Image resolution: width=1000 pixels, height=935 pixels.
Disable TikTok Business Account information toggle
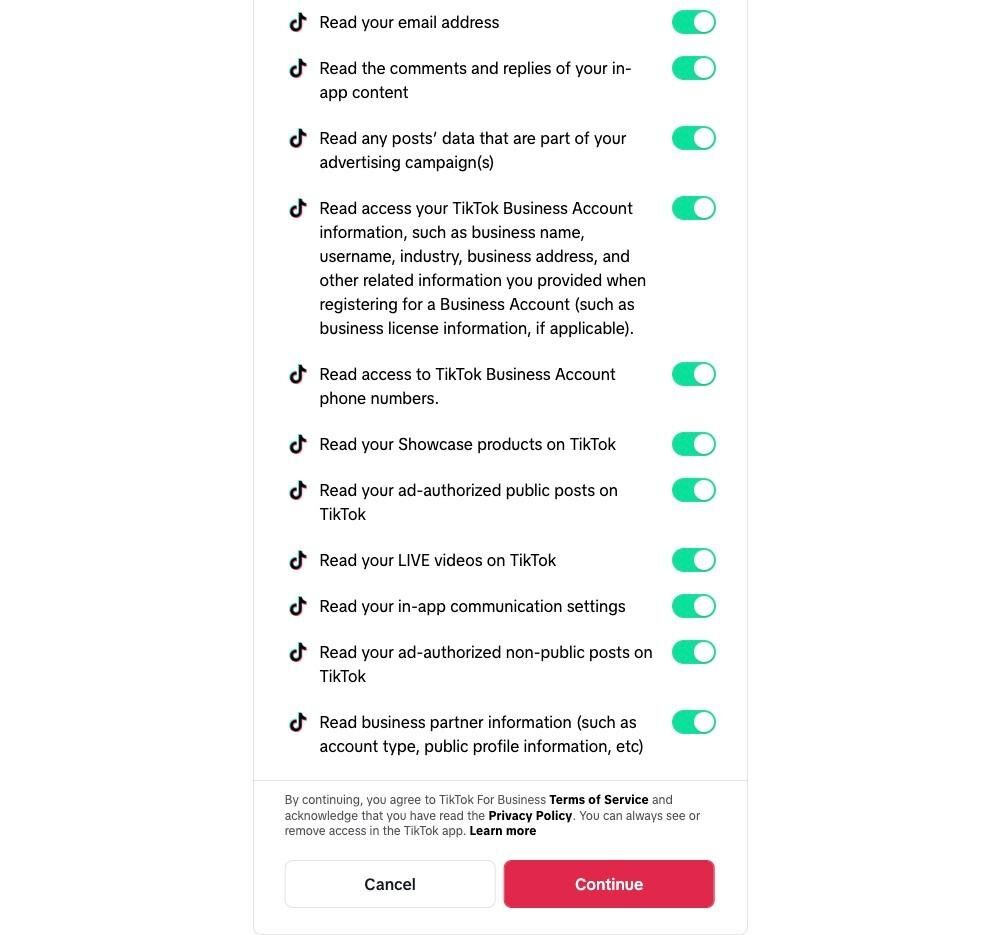click(x=693, y=208)
